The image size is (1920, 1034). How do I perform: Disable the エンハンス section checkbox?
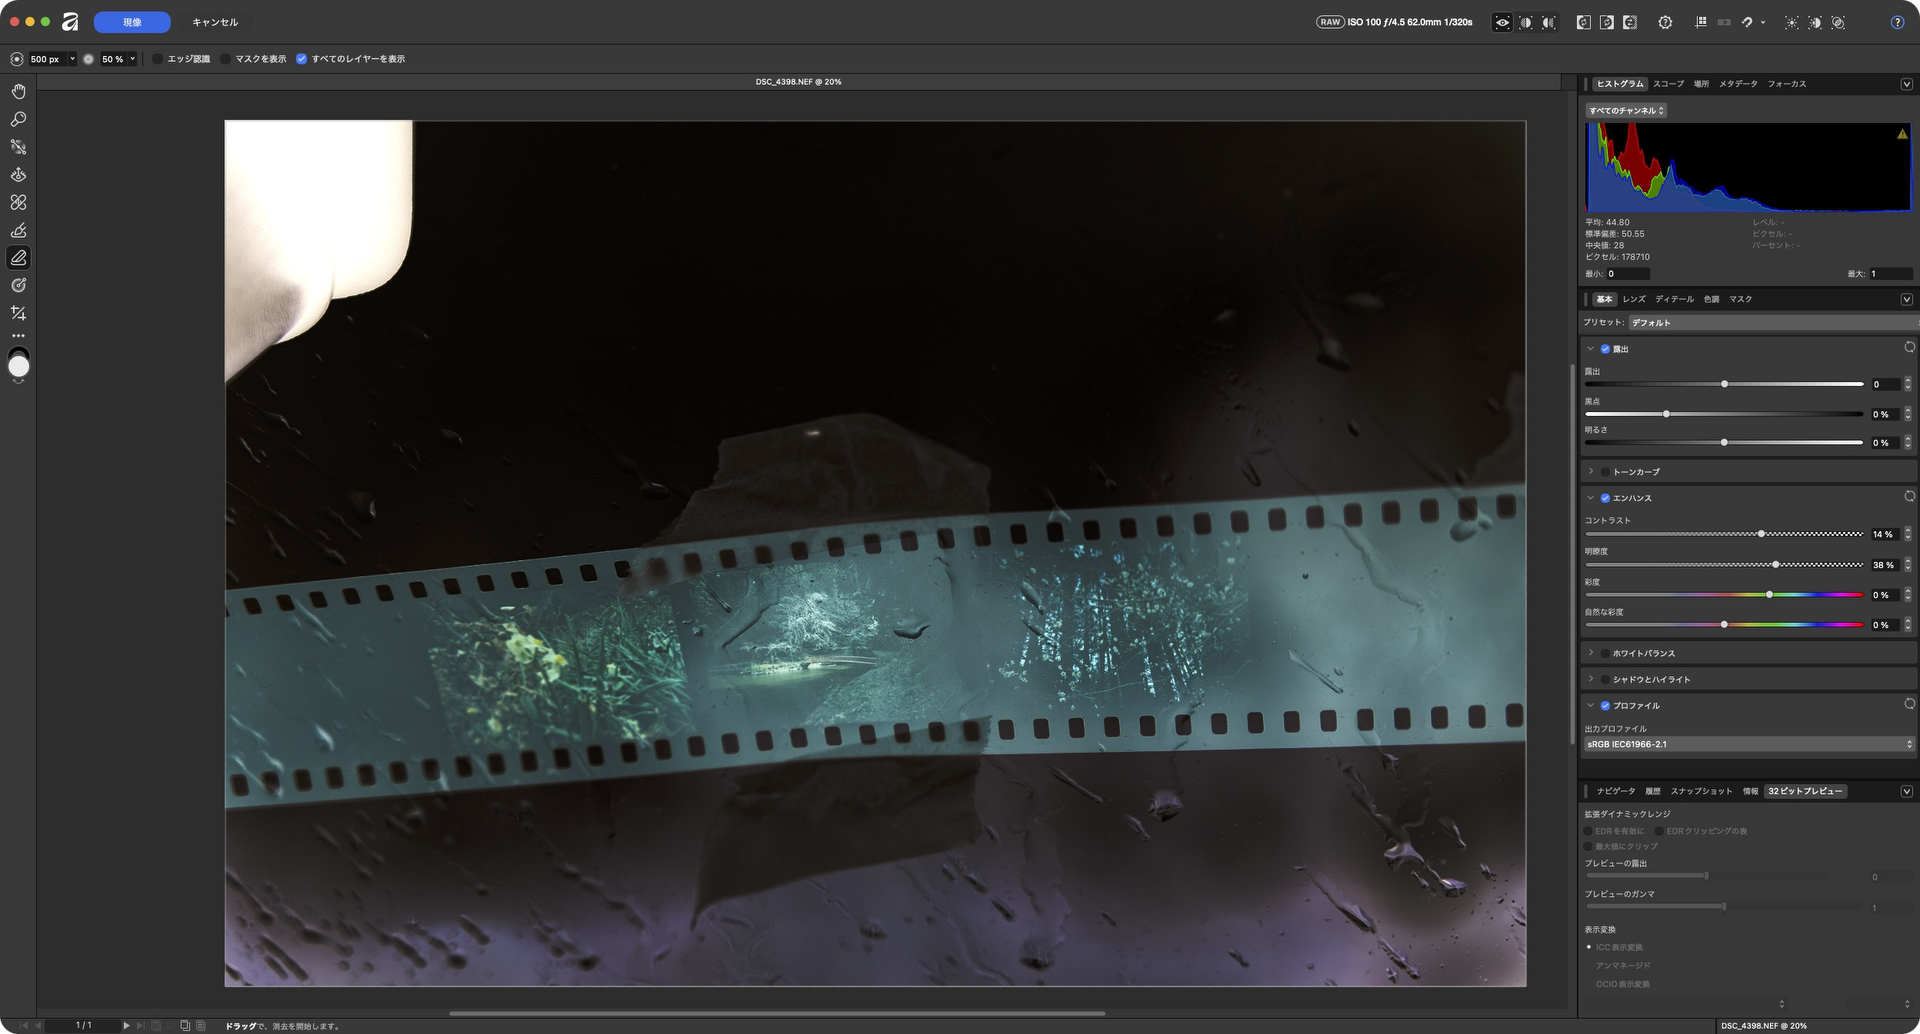click(1605, 498)
